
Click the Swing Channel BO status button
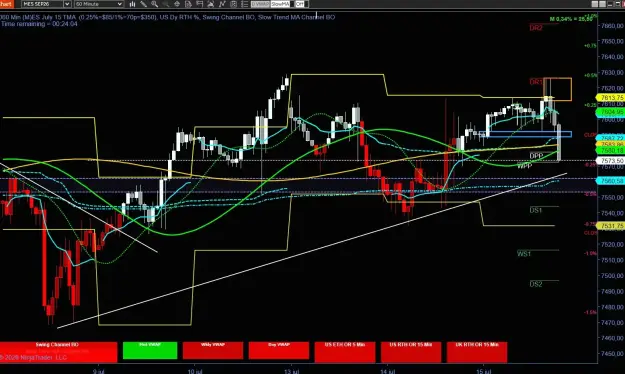[x=58, y=352]
